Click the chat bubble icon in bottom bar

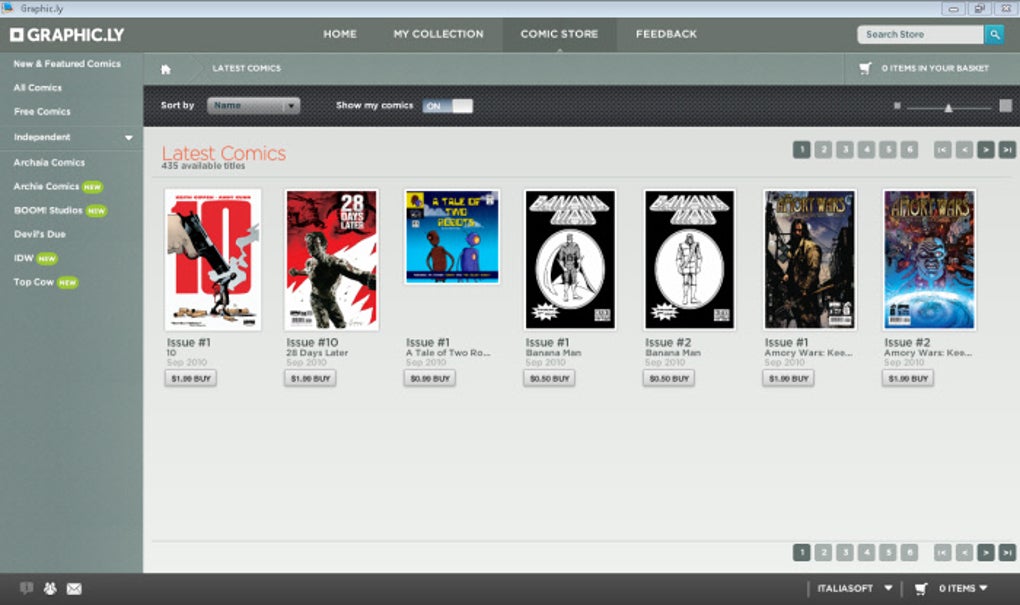point(26,588)
